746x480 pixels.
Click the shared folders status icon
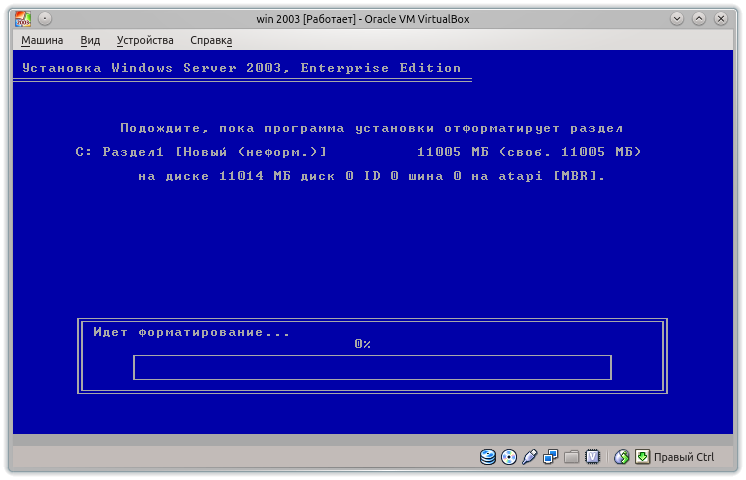click(571, 457)
